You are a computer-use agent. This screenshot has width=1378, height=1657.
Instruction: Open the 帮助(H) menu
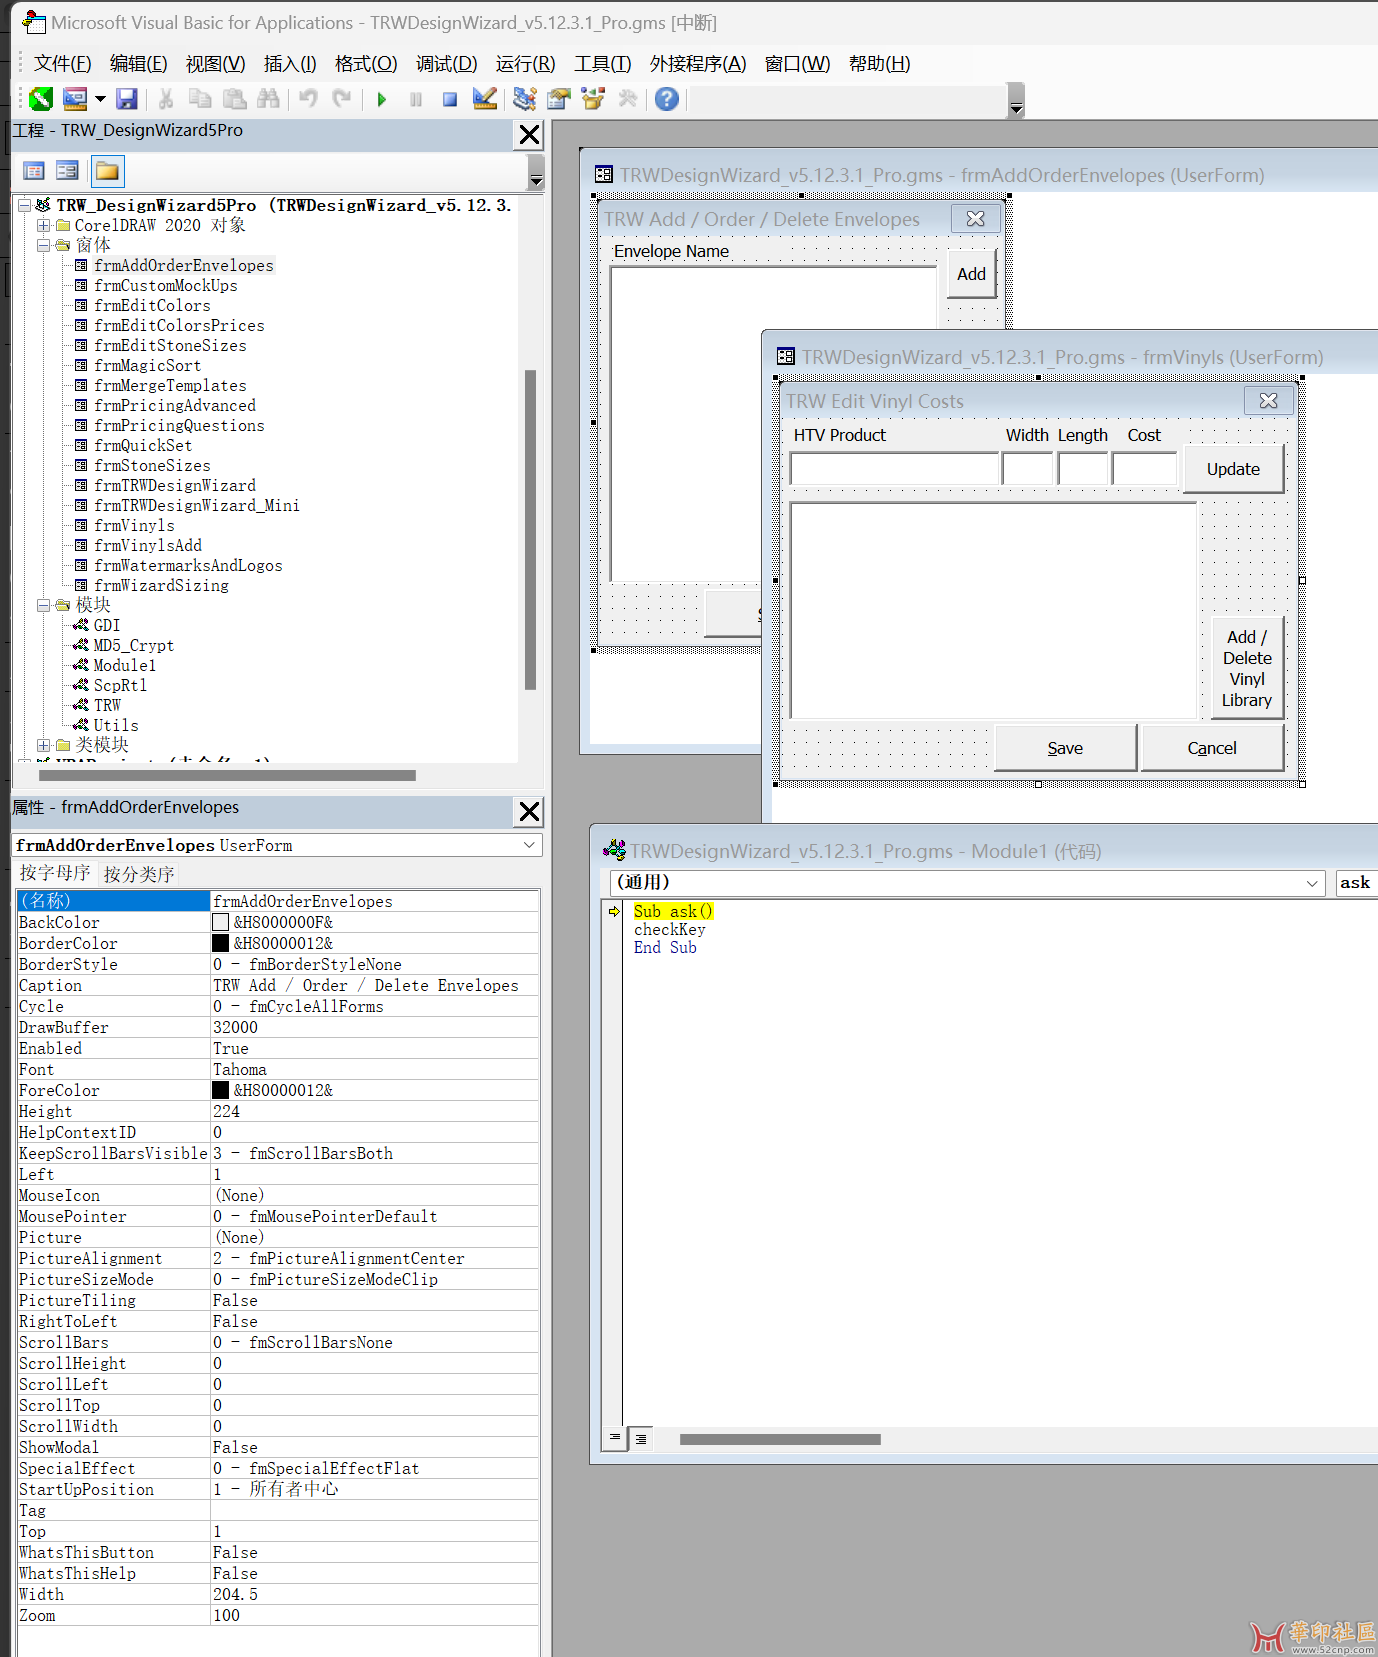point(879,64)
